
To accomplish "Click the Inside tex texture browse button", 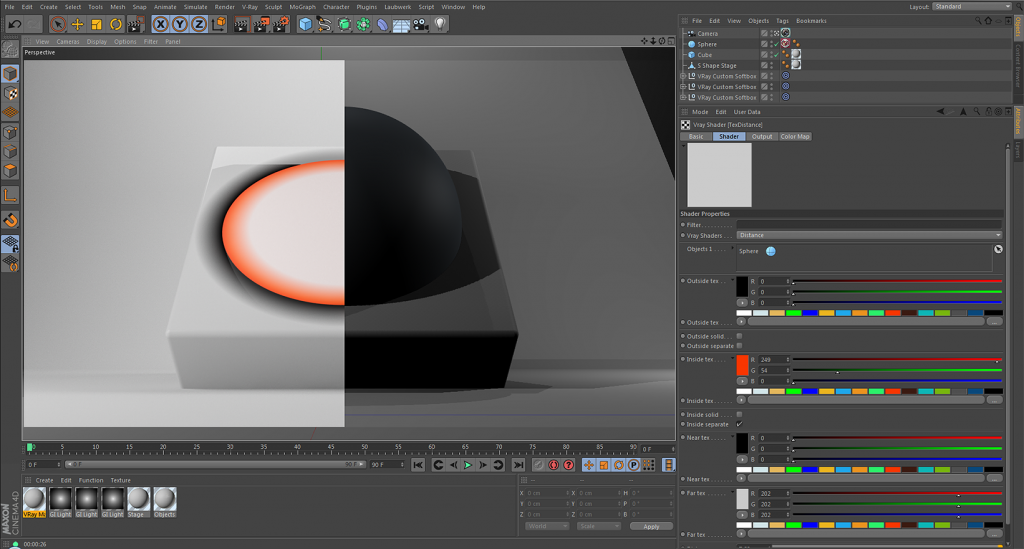I will pyautogui.click(x=994, y=400).
